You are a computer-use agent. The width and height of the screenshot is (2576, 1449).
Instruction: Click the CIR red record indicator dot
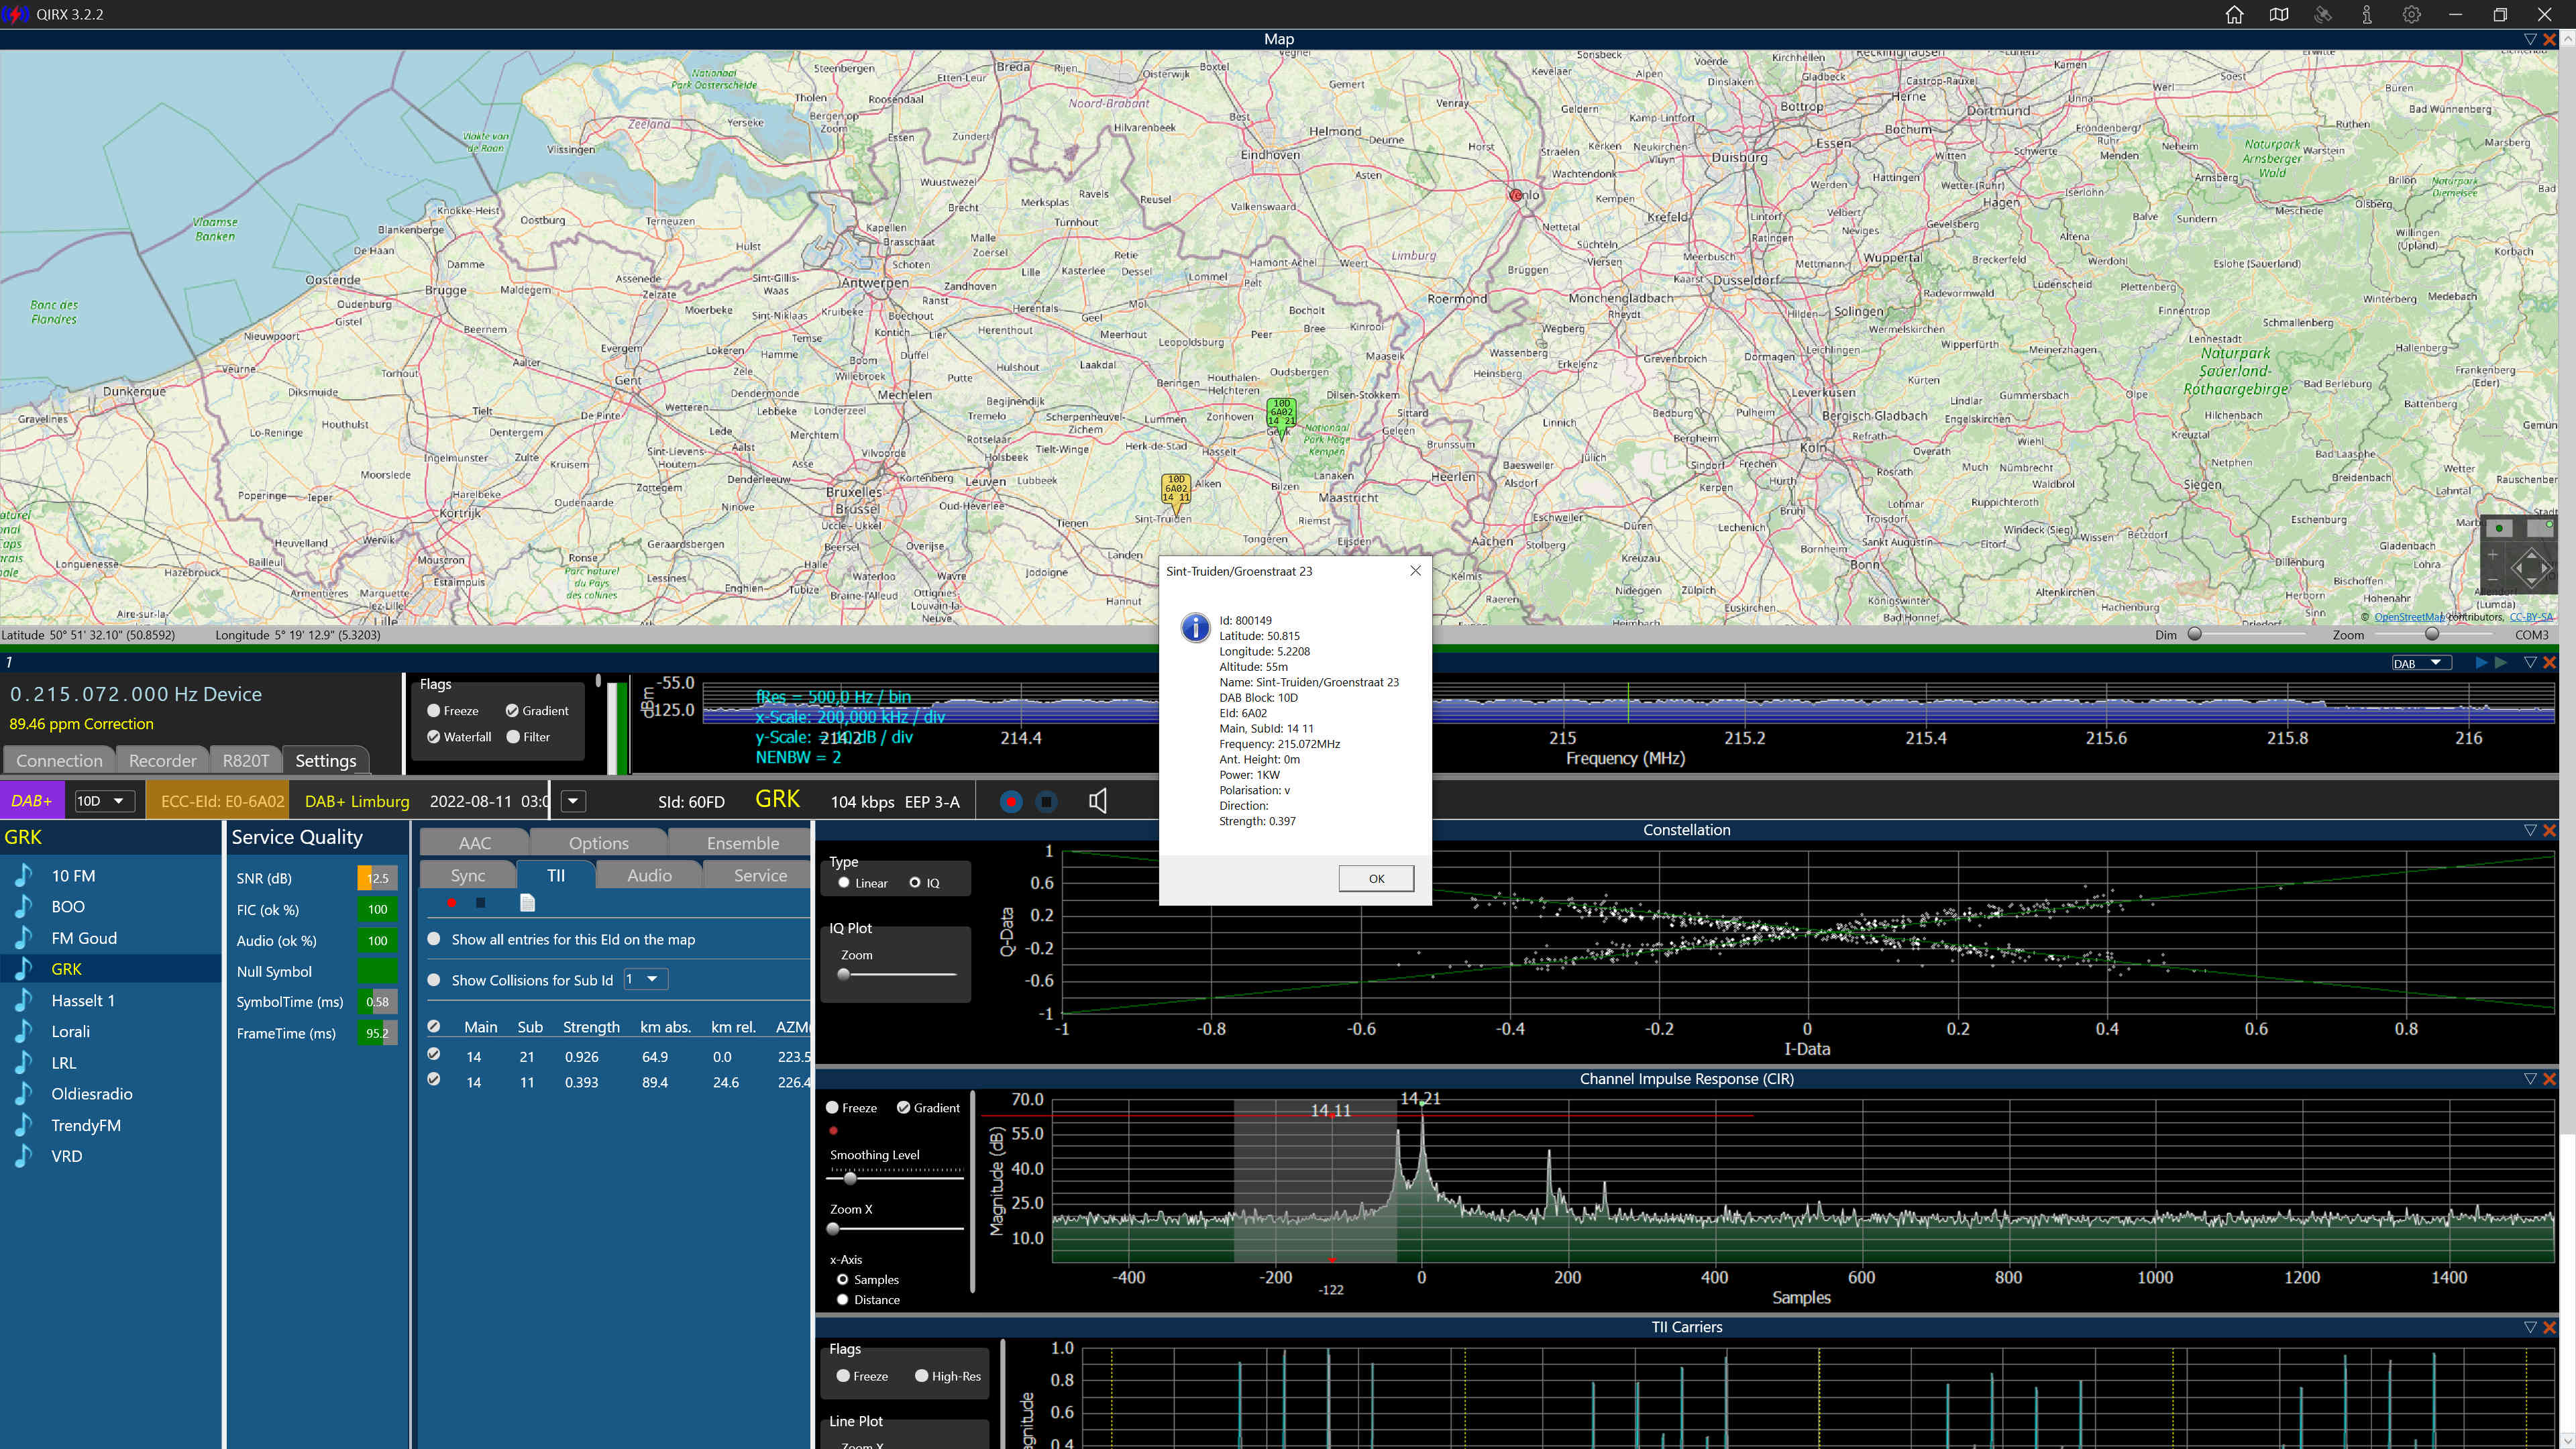[833, 1131]
